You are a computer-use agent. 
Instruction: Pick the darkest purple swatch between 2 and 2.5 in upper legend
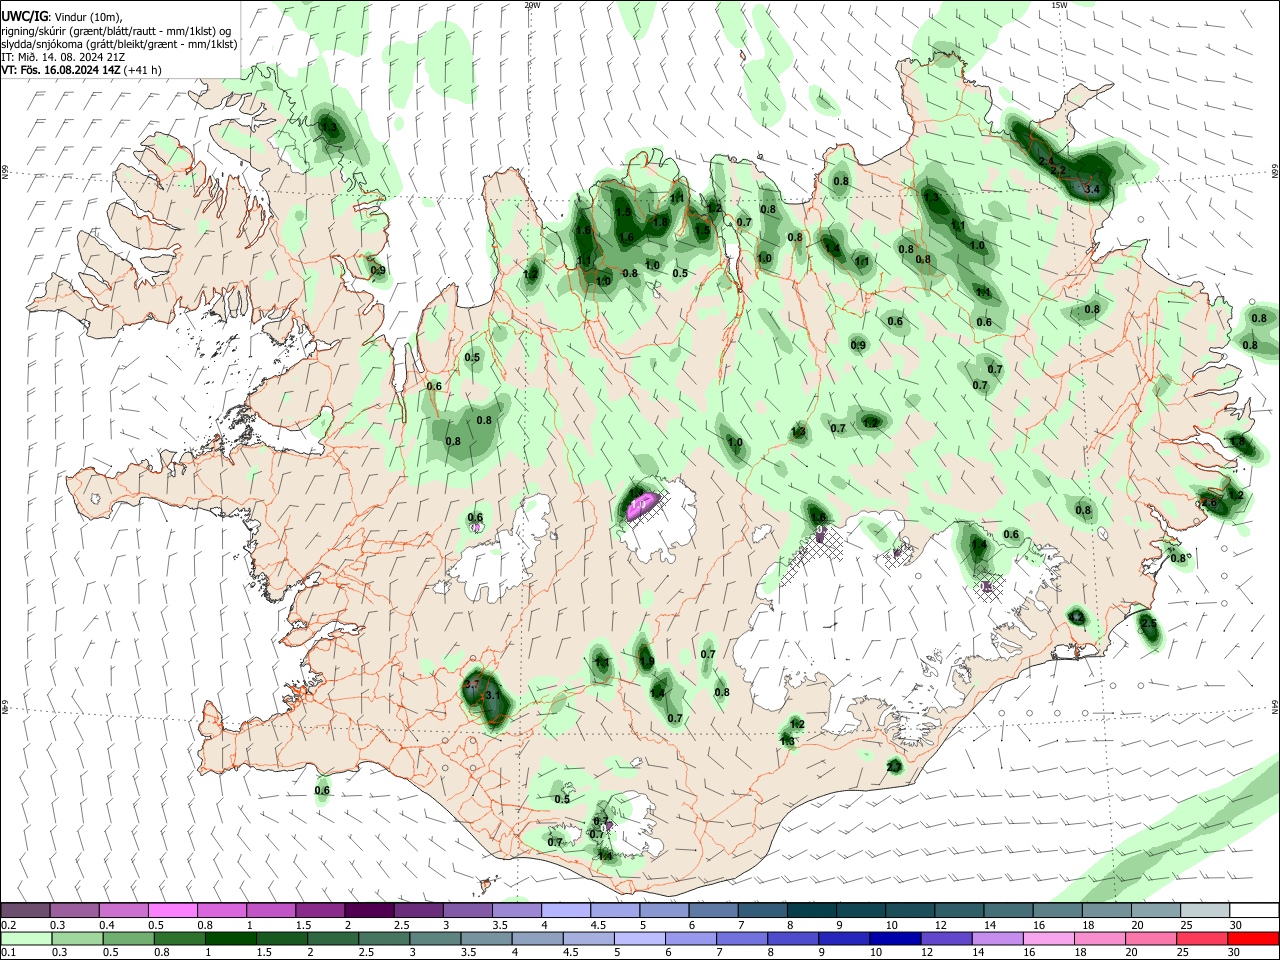[368, 910]
